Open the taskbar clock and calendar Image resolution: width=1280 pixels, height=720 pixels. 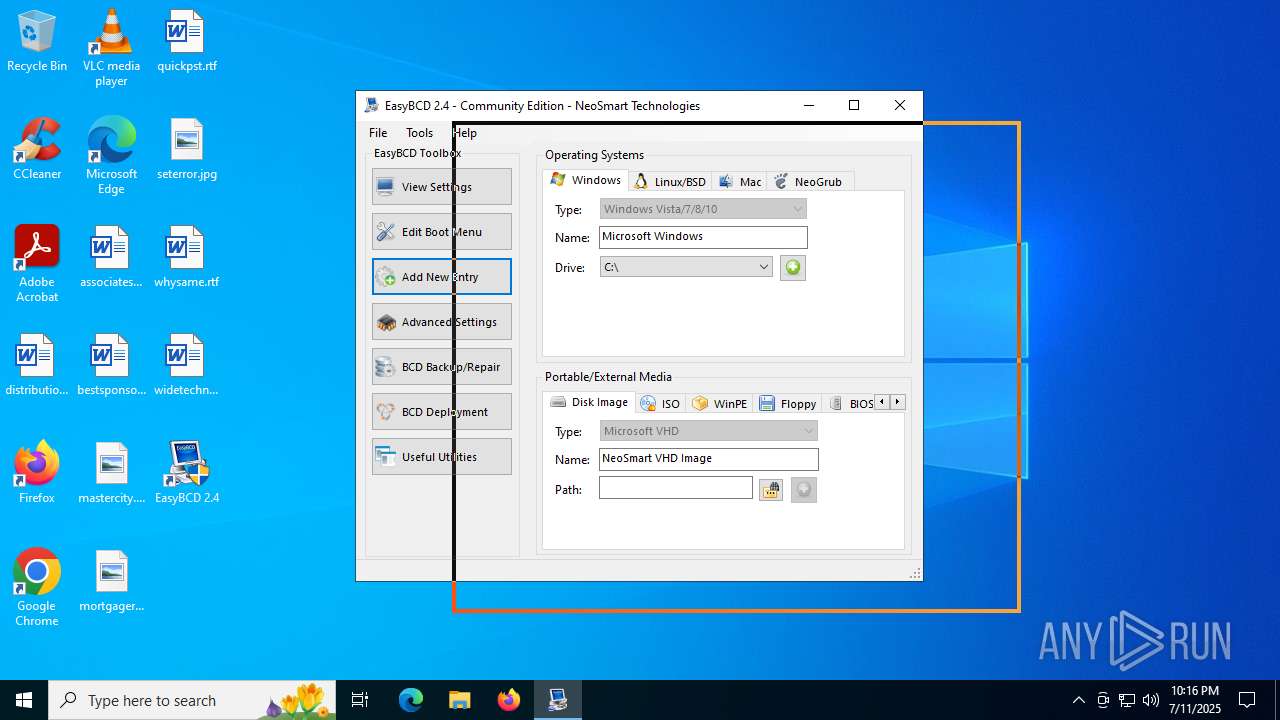click(x=1196, y=700)
